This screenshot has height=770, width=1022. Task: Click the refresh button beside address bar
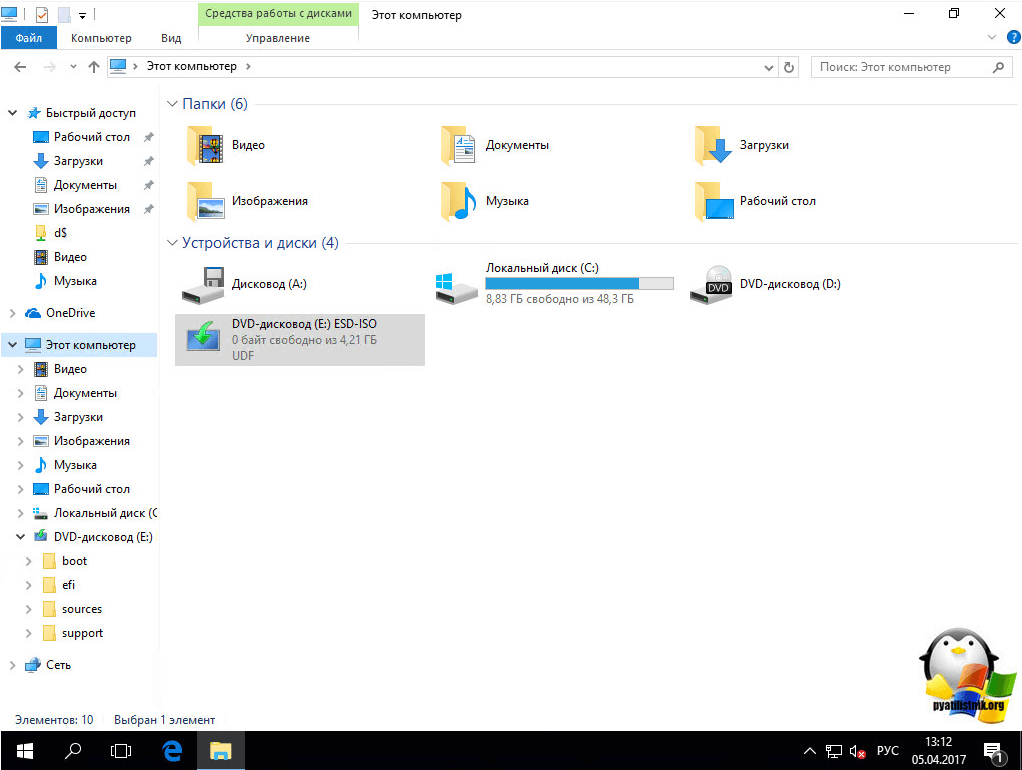[x=790, y=67]
